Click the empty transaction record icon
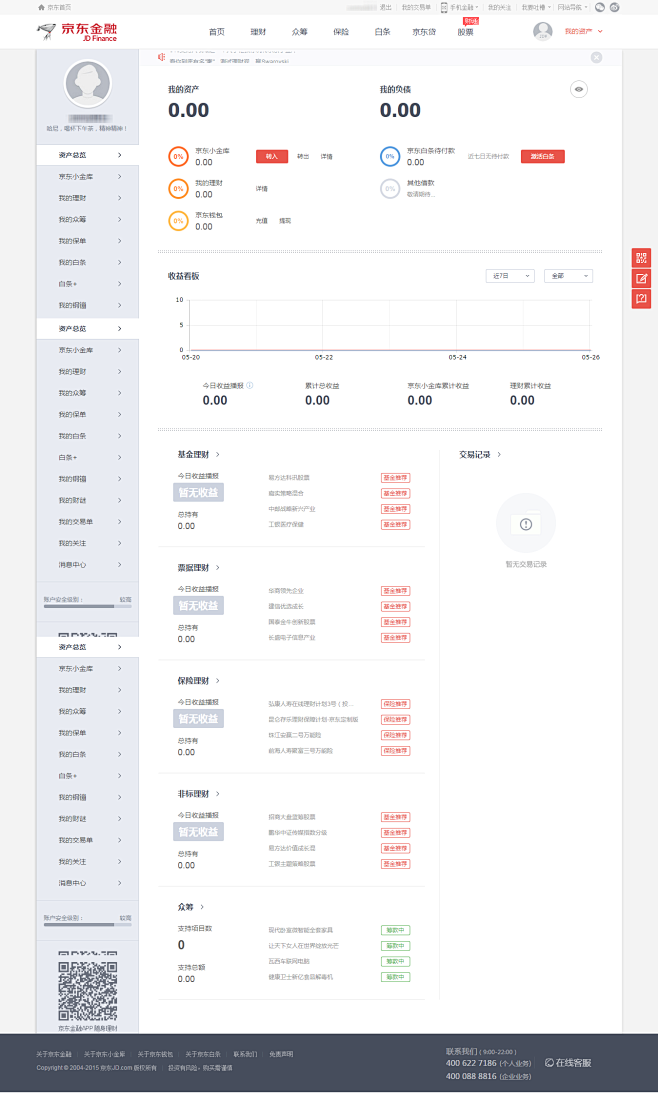The image size is (658, 1100). [526, 524]
